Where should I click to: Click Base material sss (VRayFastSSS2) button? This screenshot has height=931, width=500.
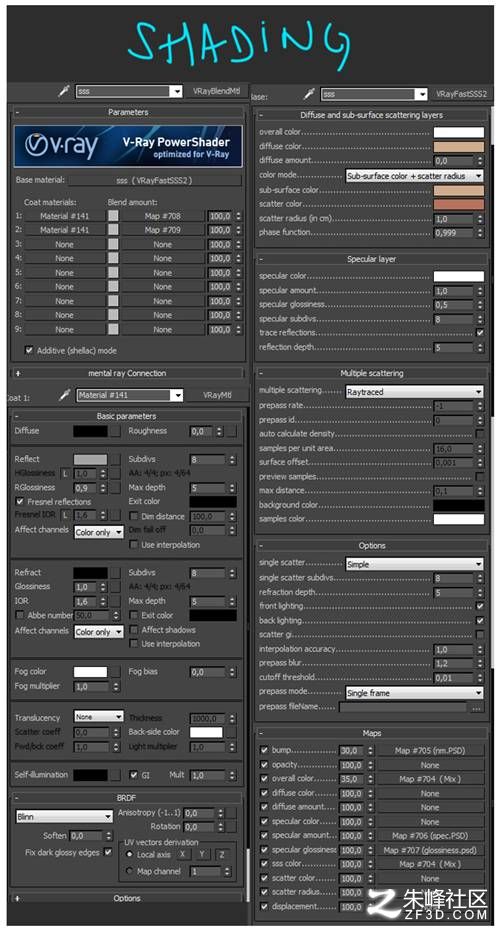tap(154, 180)
